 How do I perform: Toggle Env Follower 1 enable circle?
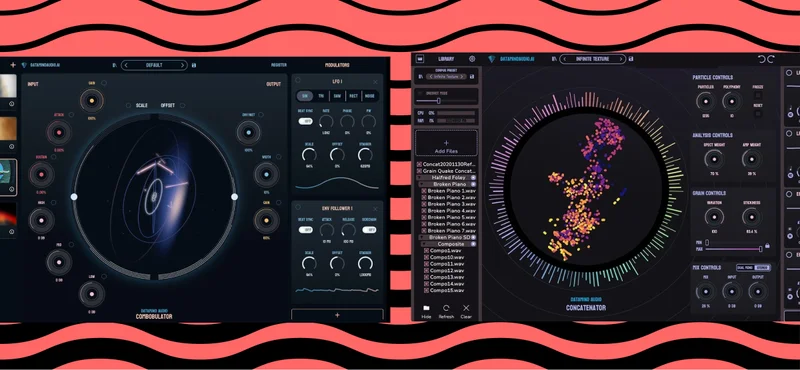tap(298, 207)
